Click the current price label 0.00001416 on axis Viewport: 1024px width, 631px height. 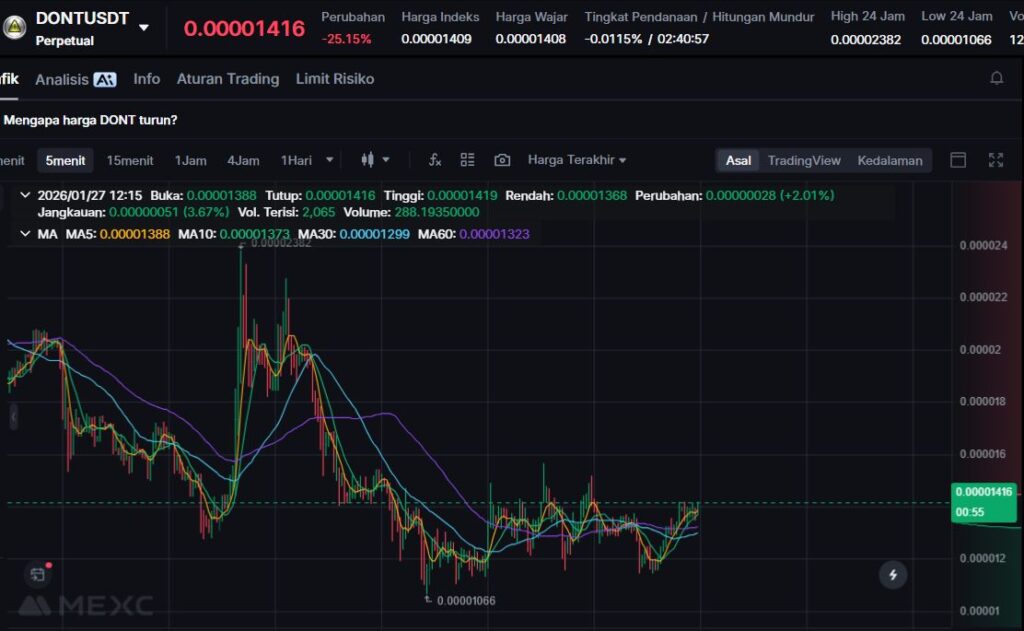point(984,491)
